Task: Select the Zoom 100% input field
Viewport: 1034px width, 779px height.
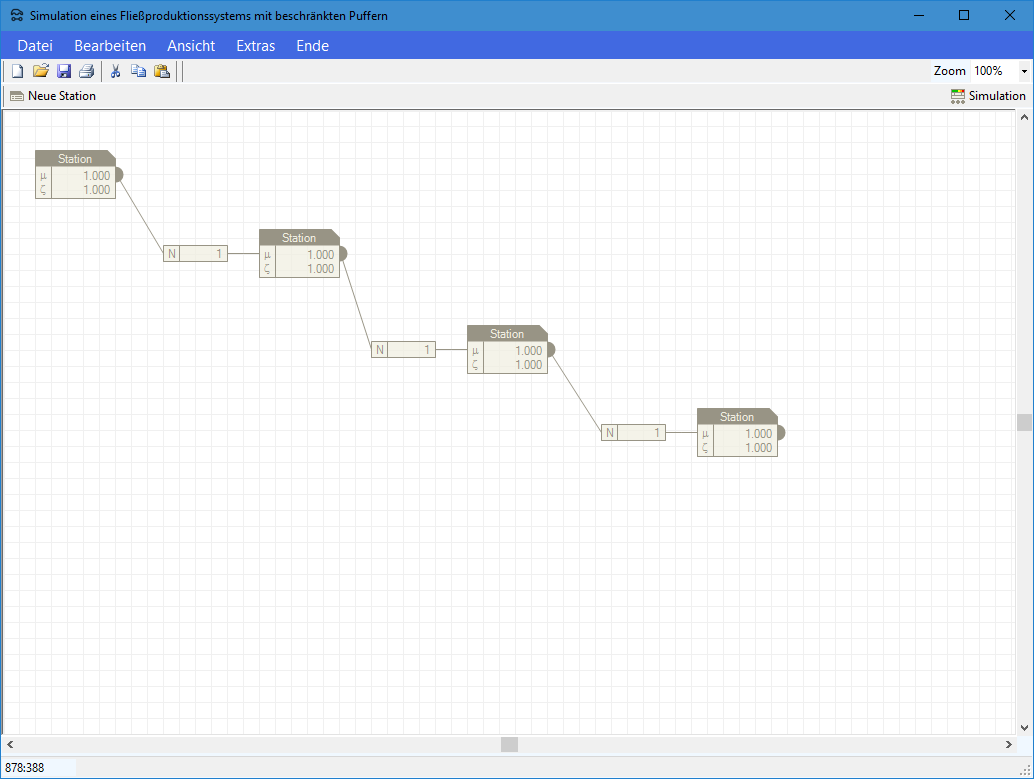Action: pos(993,71)
